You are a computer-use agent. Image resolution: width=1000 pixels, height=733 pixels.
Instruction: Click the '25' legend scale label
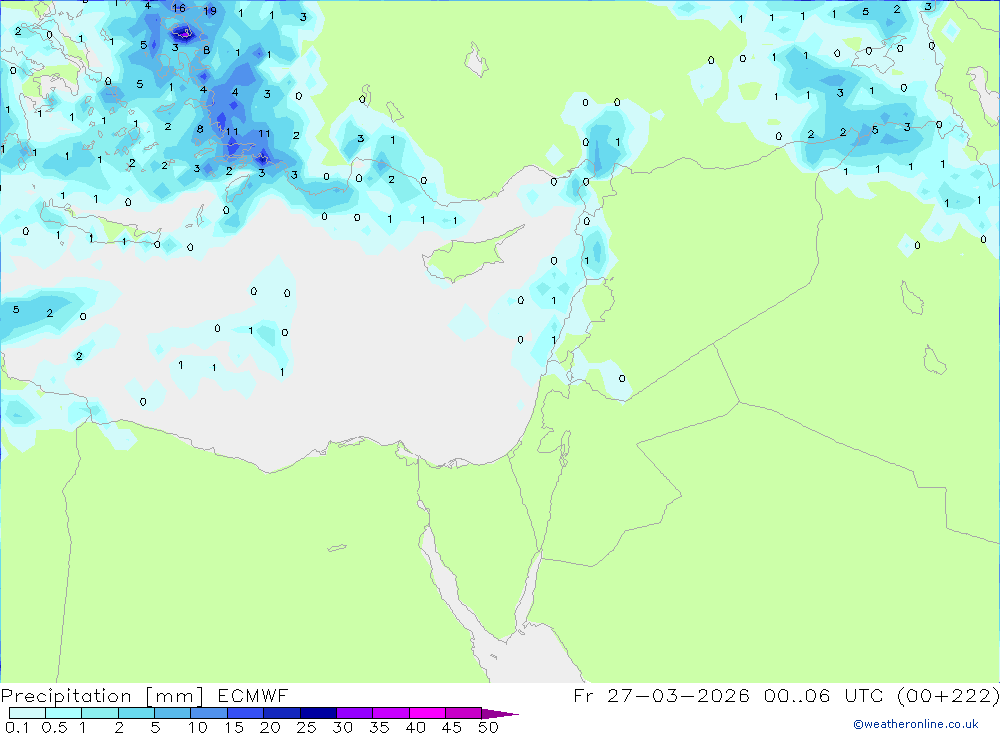tap(307, 727)
